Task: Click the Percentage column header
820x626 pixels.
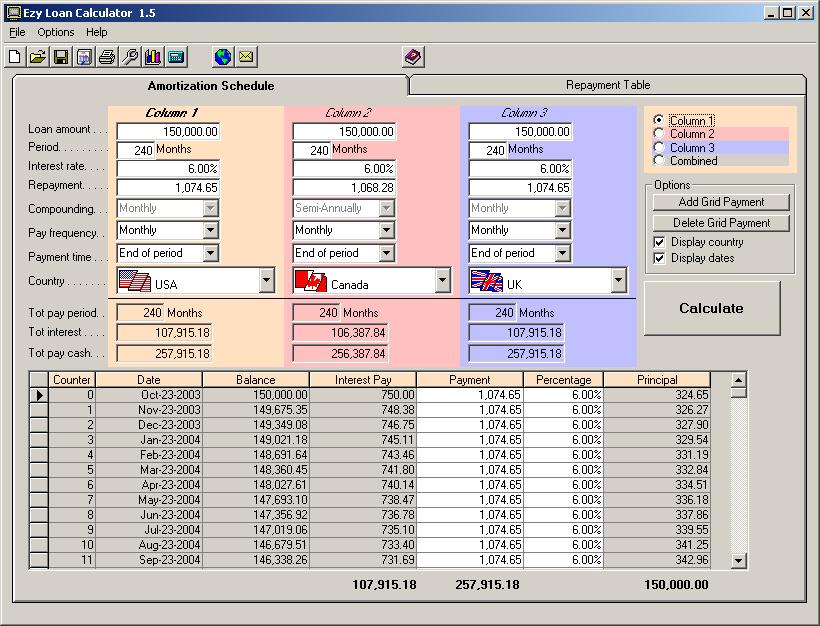Action: [563, 380]
